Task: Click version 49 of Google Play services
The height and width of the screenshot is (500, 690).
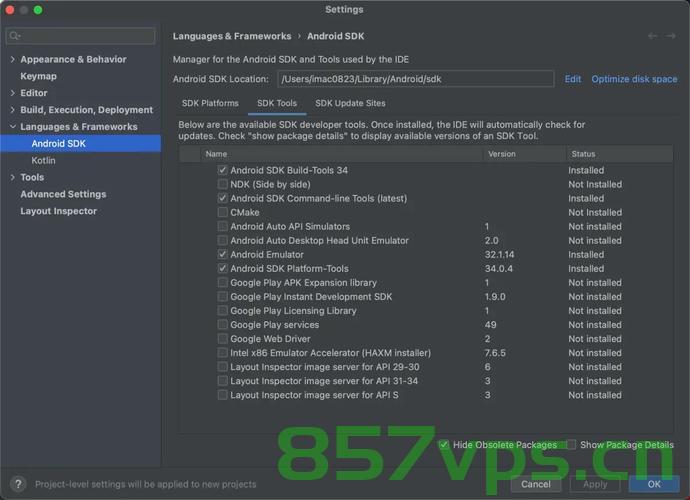Action: point(490,325)
